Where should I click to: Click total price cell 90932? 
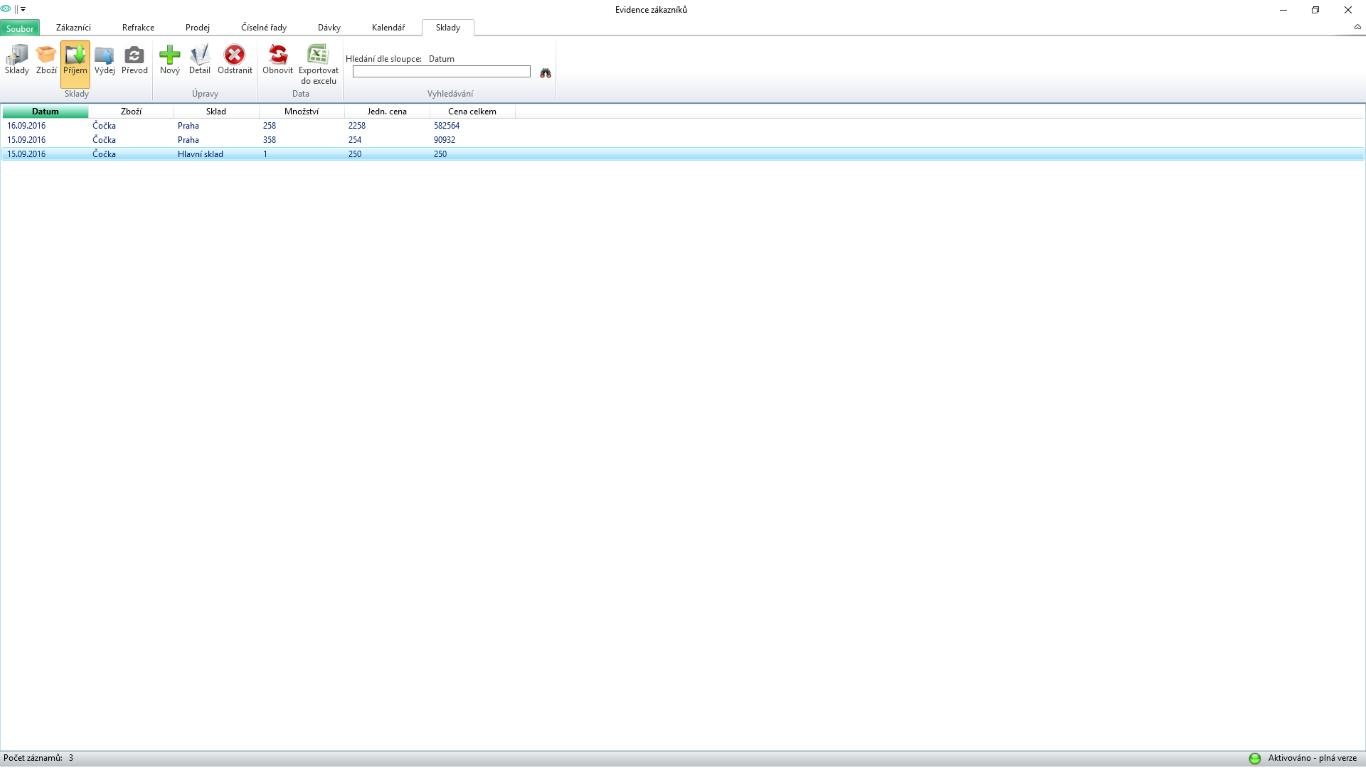(444, 140)
